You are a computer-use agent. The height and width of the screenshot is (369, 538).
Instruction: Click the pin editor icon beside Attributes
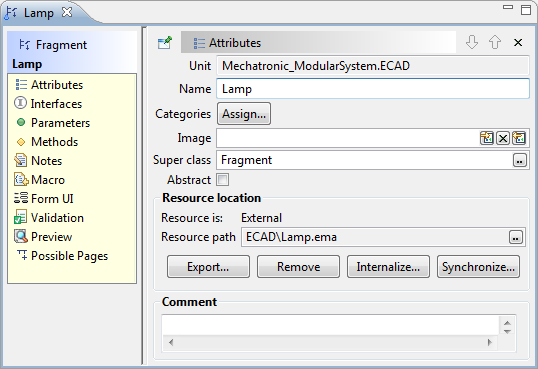coord(165,43)
